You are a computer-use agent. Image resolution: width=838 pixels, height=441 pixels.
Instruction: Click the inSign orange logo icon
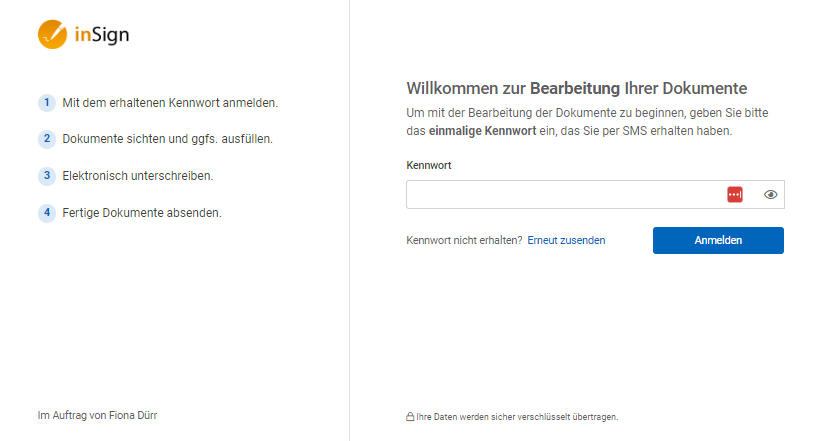(52, 34)
